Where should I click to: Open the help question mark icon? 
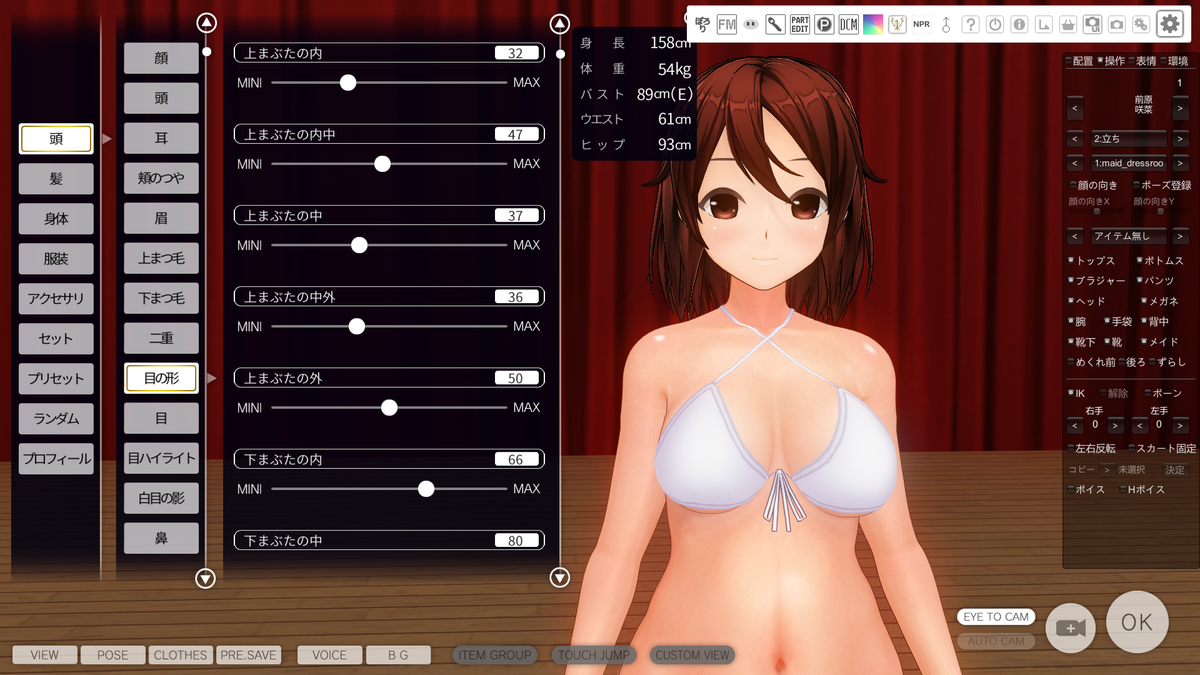coord(970,24)
